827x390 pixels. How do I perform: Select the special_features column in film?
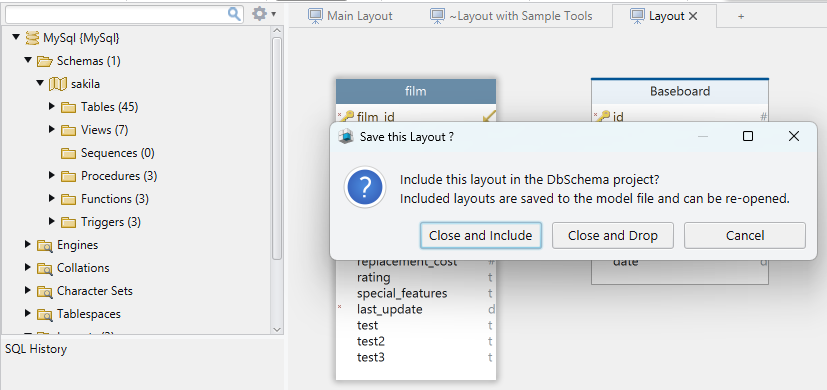click(402, 293)
